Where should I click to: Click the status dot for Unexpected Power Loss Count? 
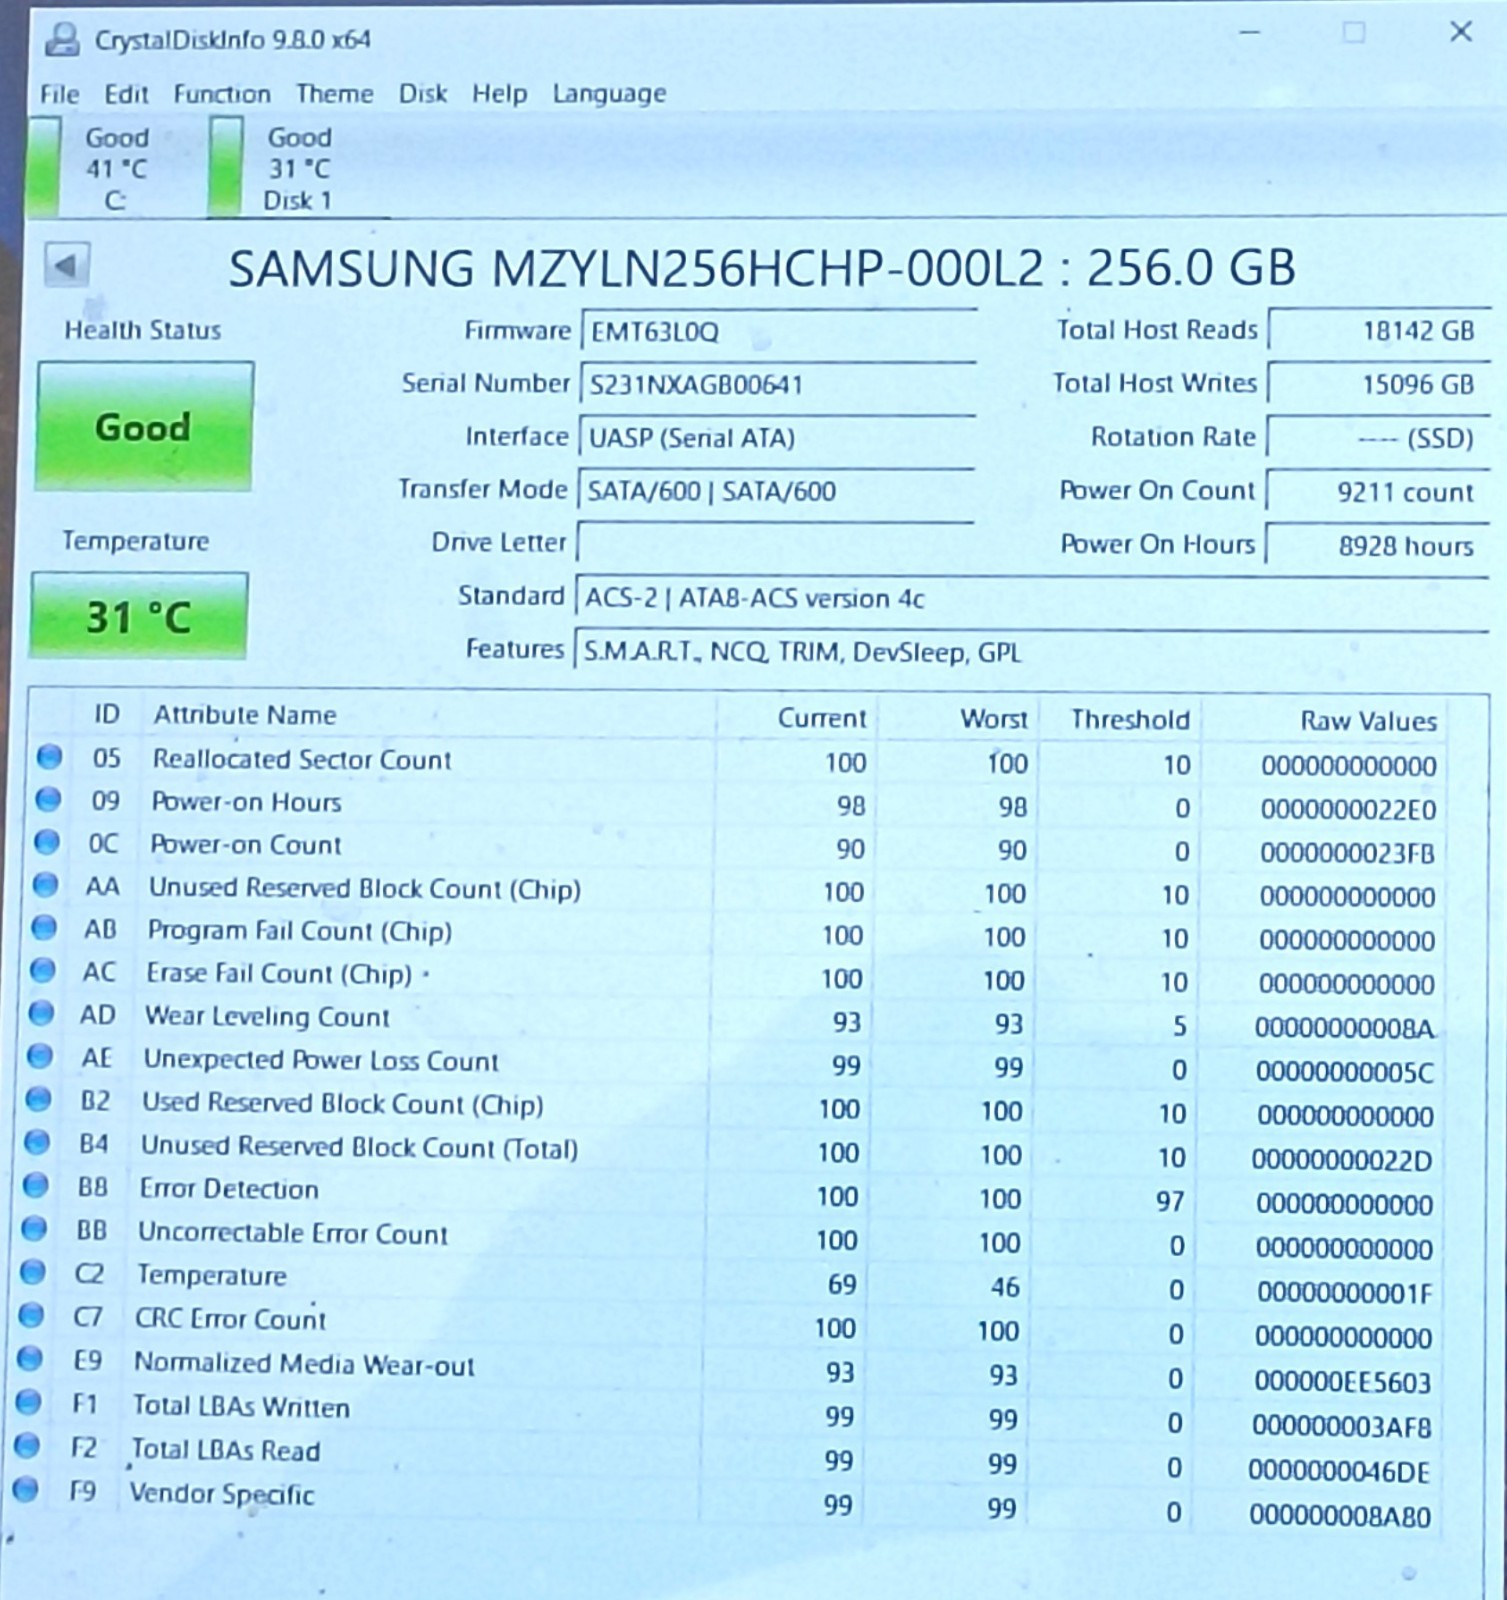tap(40, 1056)
